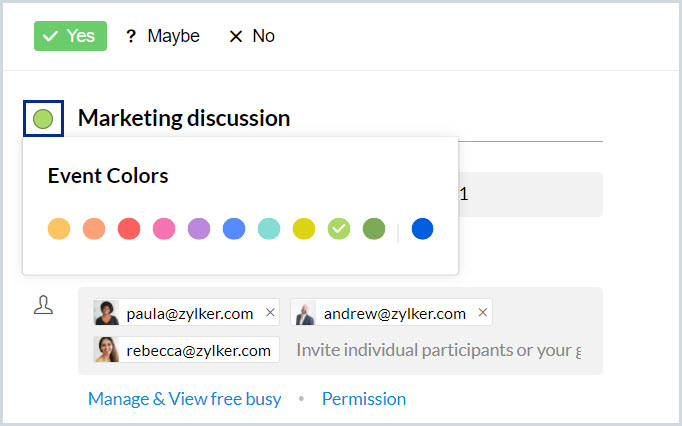
Task: Open the Permission link
Action: [x=364, y=399]
